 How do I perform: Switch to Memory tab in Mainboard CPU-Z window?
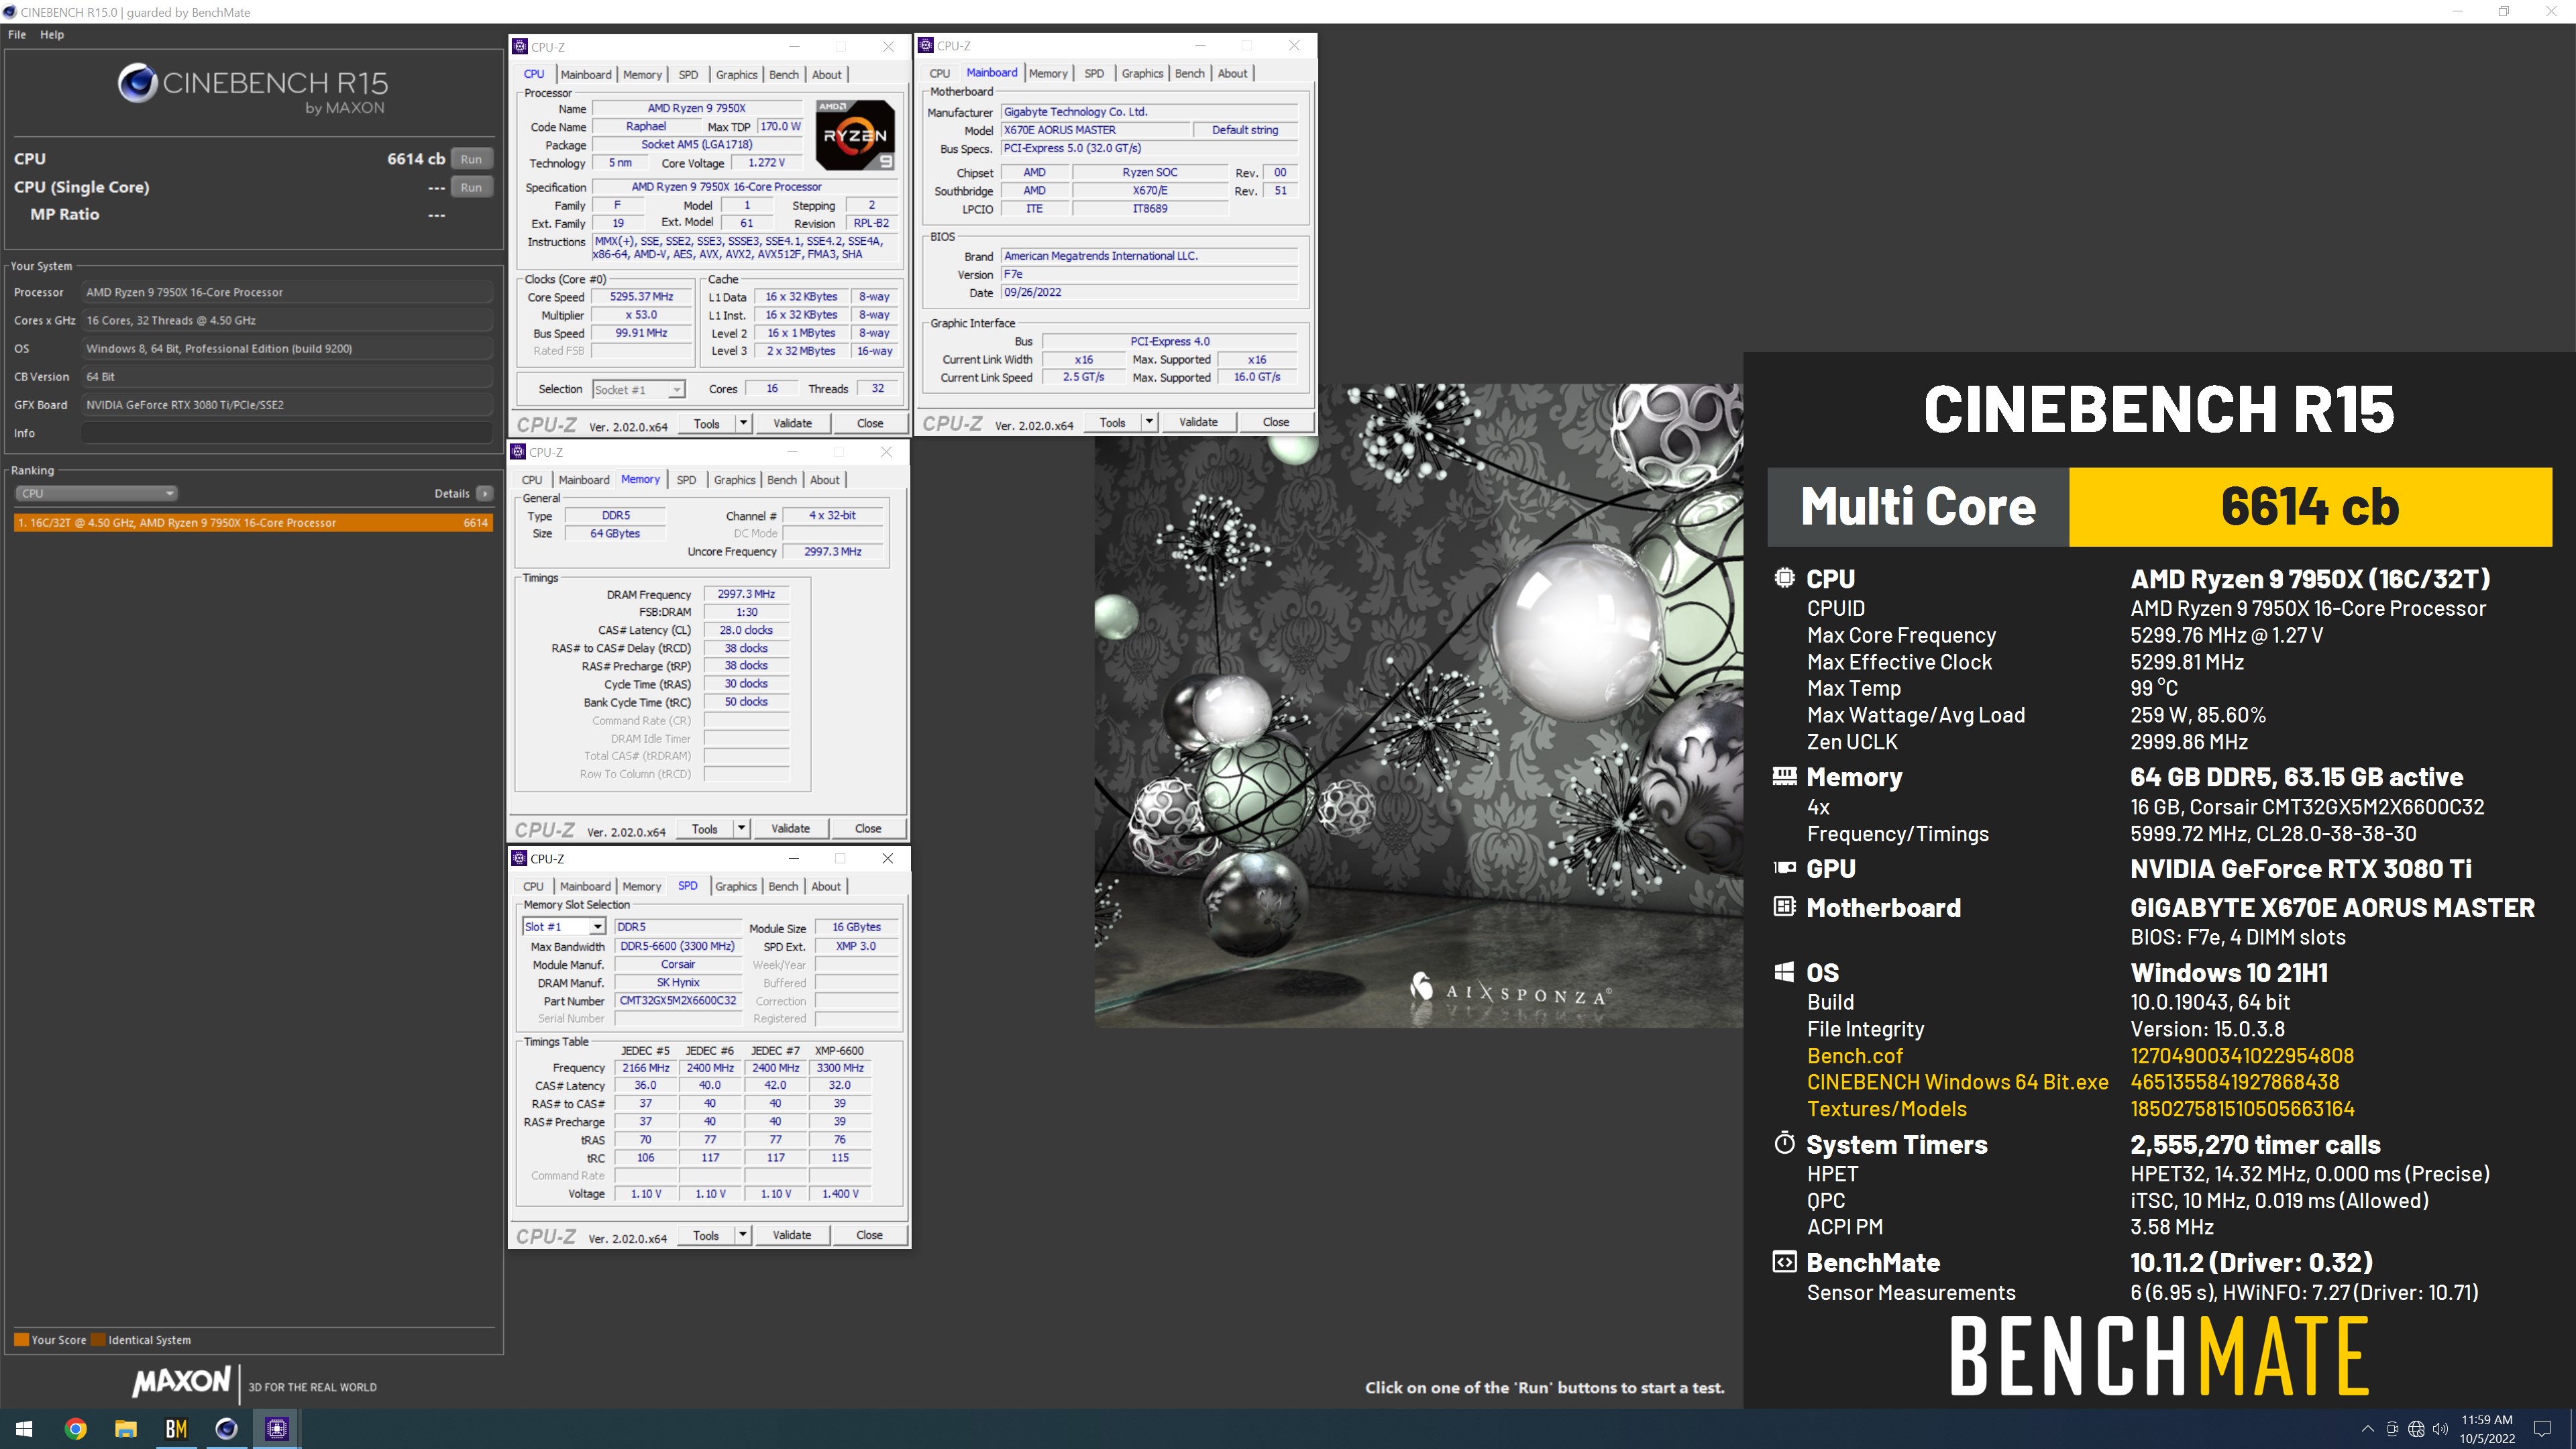tap(1048, 73)
